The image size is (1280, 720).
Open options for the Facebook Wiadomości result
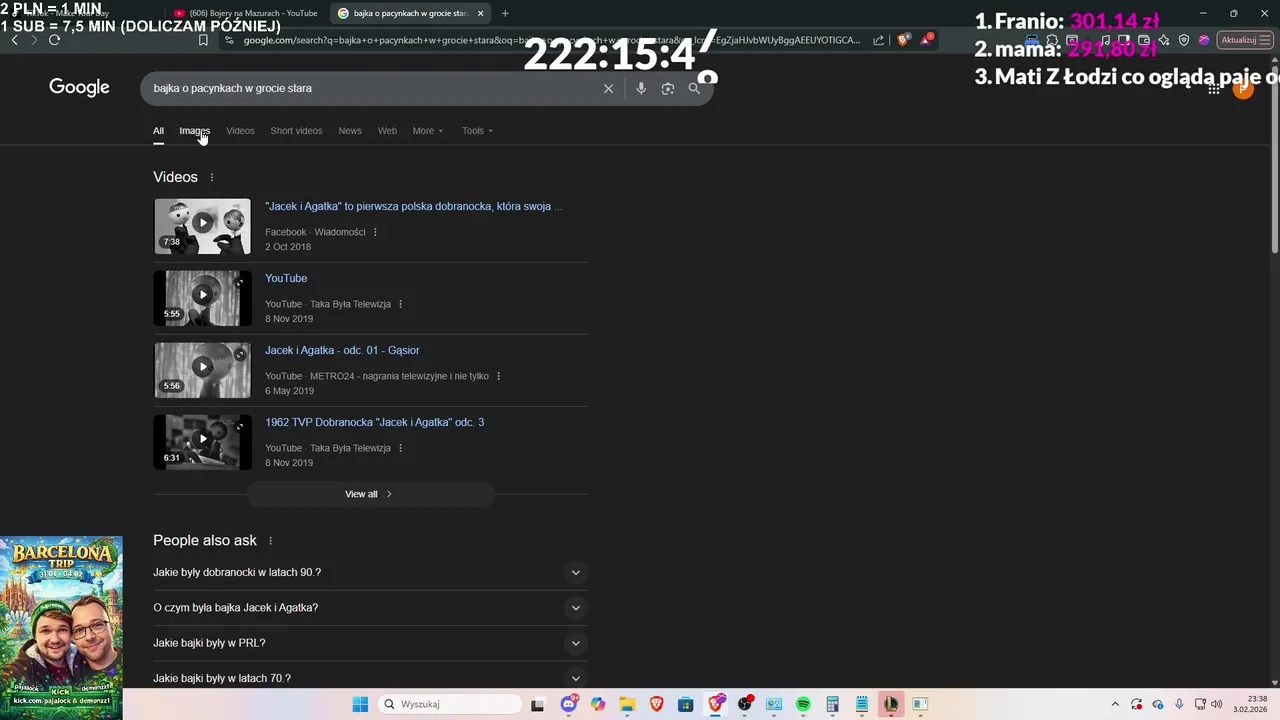[x=375, y=232]
